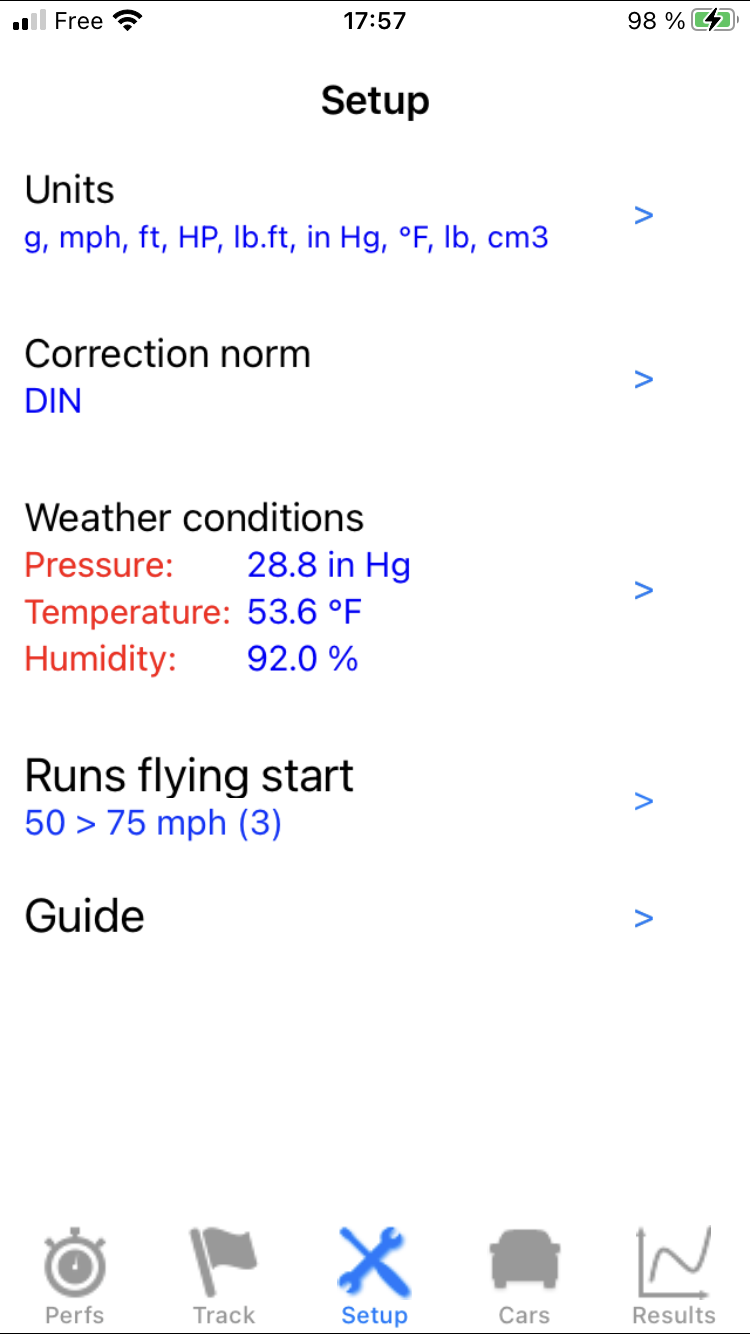Open Runs flying start chevron
Screen dimensions: 750x1334
(644, 801)
